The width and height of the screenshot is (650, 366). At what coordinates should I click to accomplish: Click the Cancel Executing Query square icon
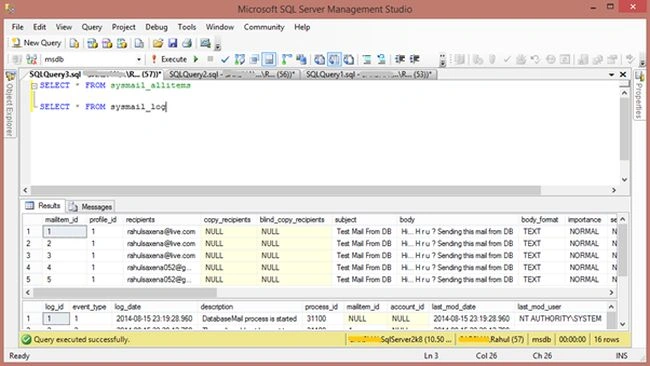pyautogui.click(x=210, y=59)
